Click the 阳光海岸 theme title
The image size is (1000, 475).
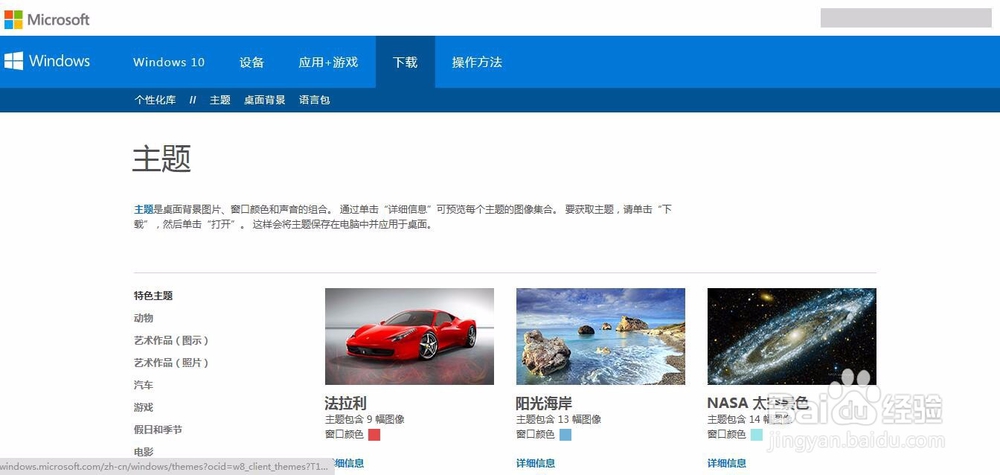coord(544,403)
